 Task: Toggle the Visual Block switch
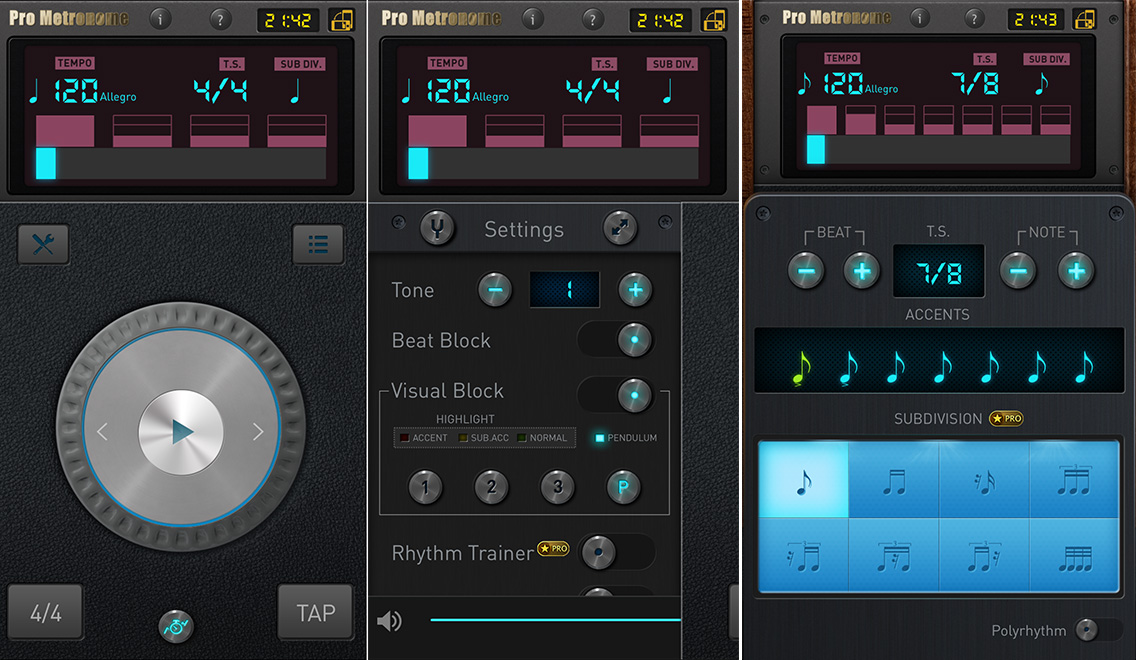[x=616, y=395]
